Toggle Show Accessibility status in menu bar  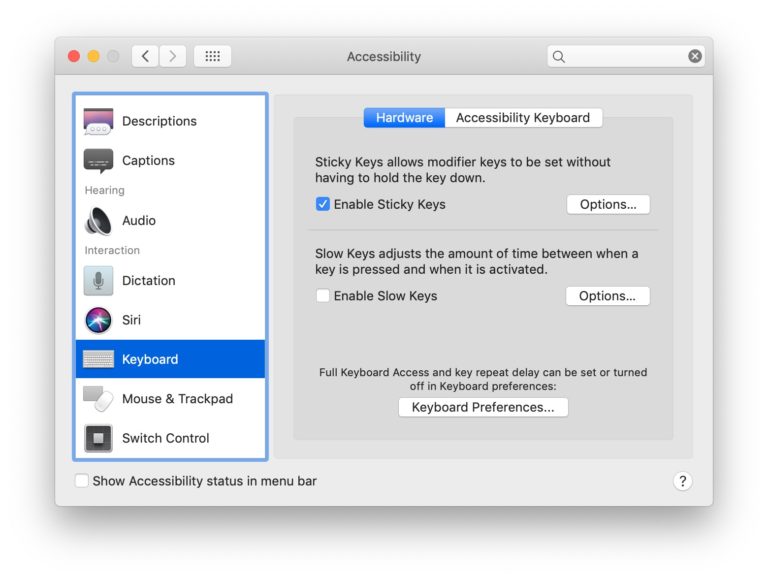coord(82,481)
